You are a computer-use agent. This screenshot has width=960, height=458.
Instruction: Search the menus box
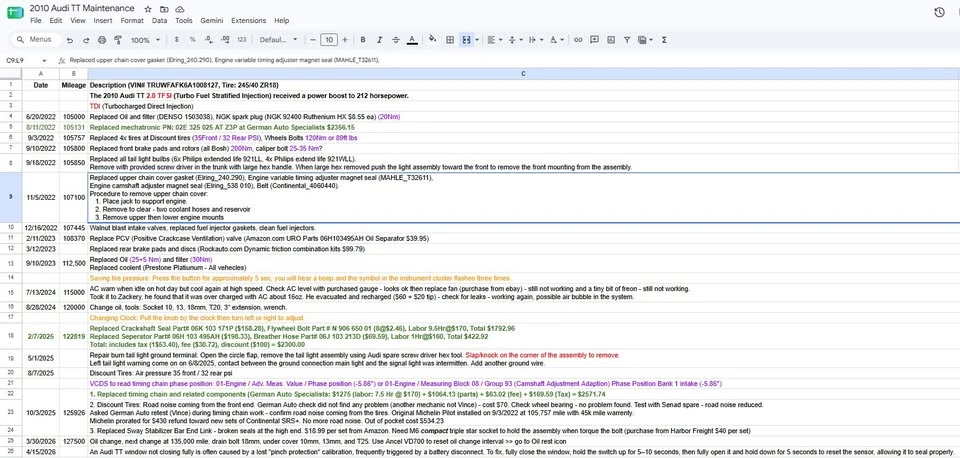37,40
